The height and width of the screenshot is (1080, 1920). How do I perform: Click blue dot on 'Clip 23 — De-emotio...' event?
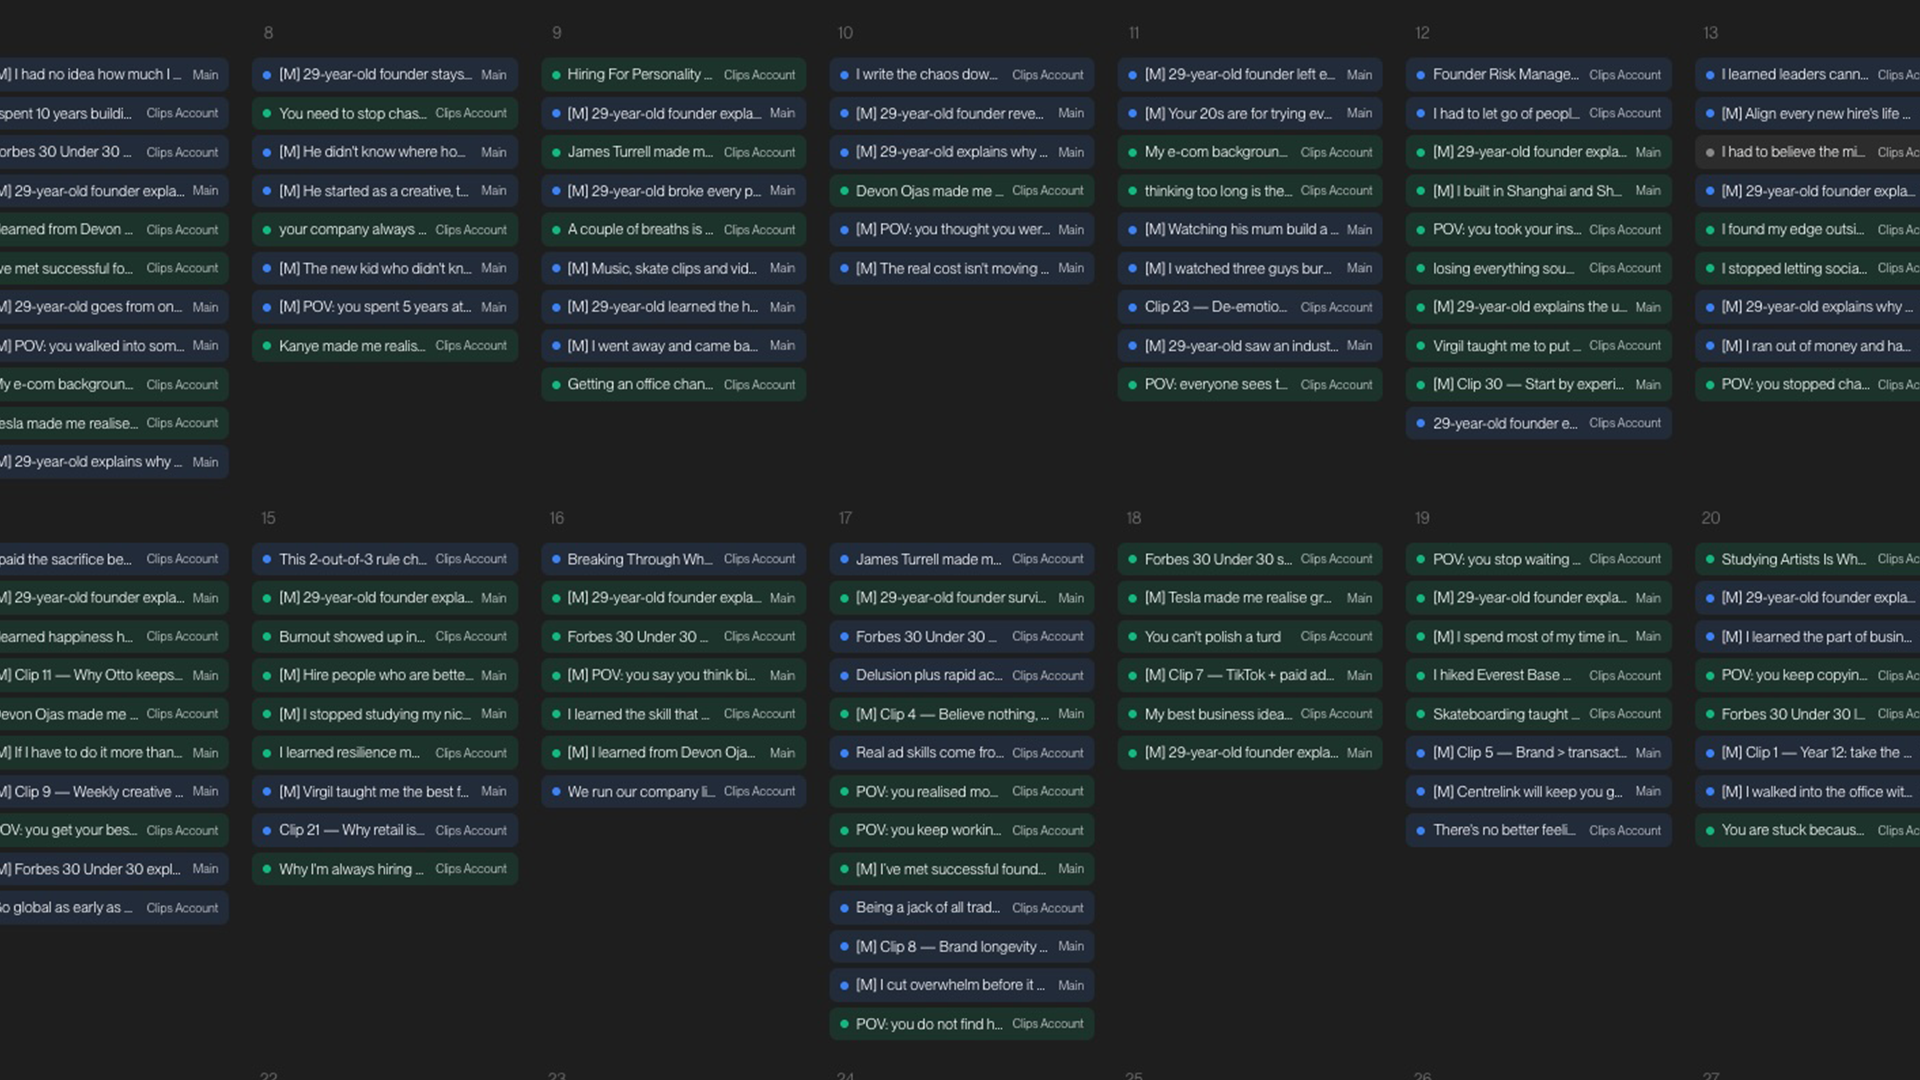point(1133,307)
